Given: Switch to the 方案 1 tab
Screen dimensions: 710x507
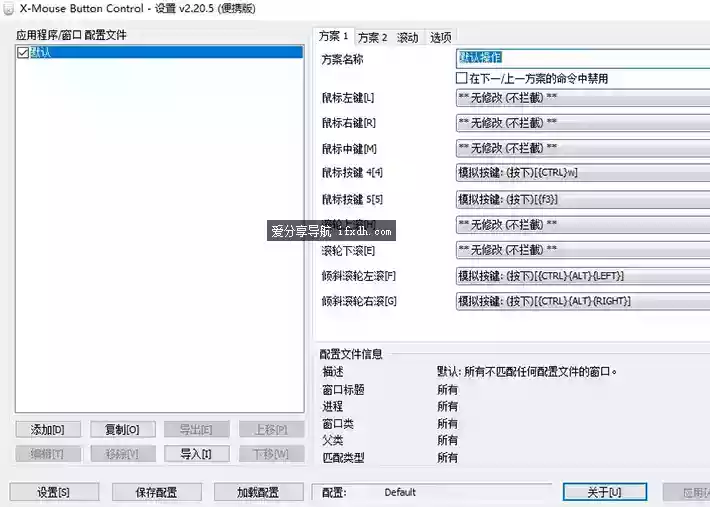Looking at the screenshot, I should [334, 36].
